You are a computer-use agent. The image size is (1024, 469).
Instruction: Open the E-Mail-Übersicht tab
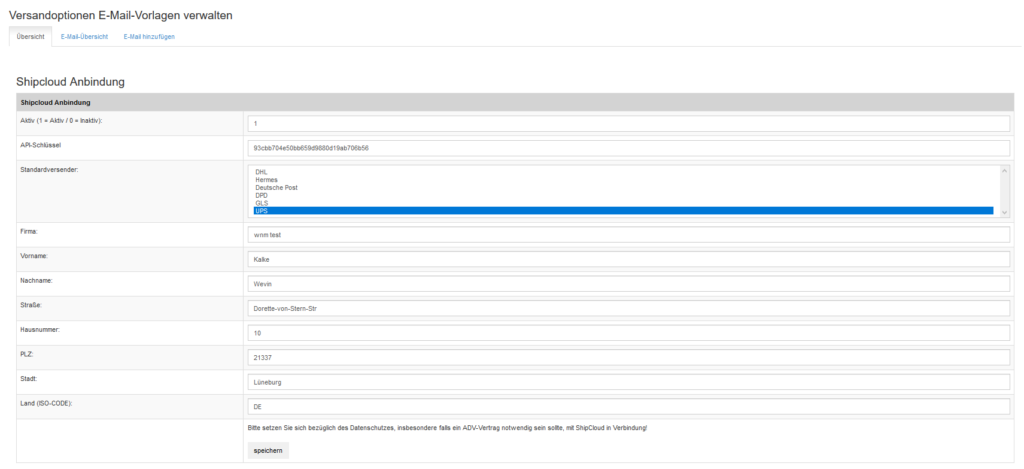pyautogui.click(x=84, y=37)
